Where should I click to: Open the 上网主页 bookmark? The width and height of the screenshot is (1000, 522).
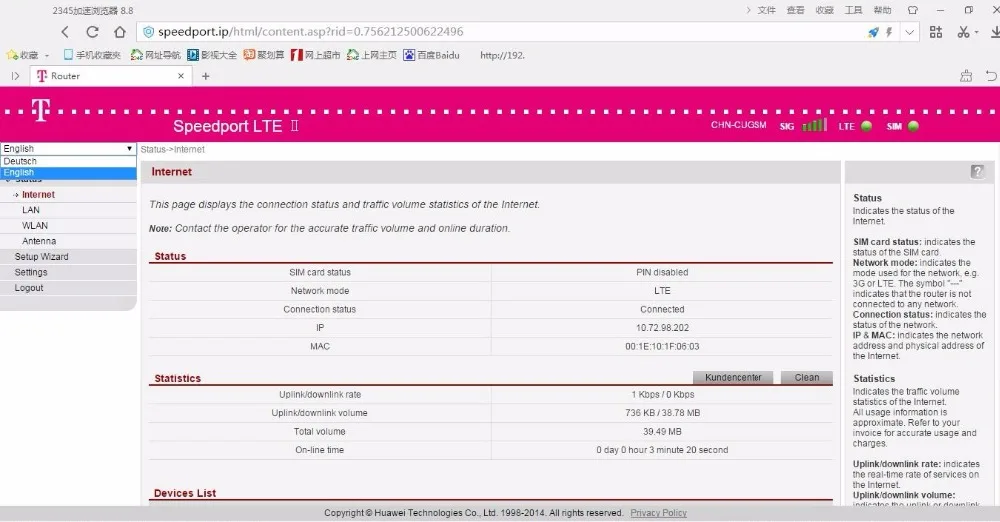click(x=372, y=56)
